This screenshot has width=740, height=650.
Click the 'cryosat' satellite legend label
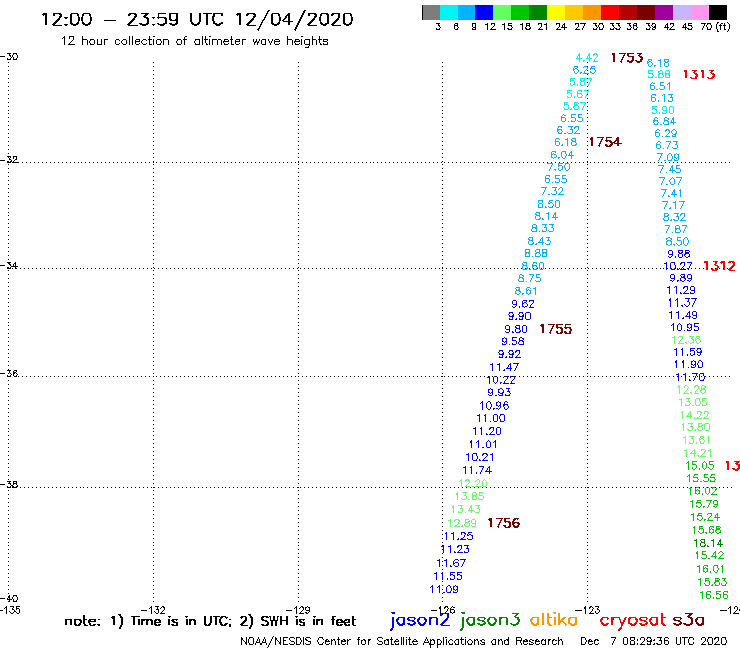(x=633, y=620)
